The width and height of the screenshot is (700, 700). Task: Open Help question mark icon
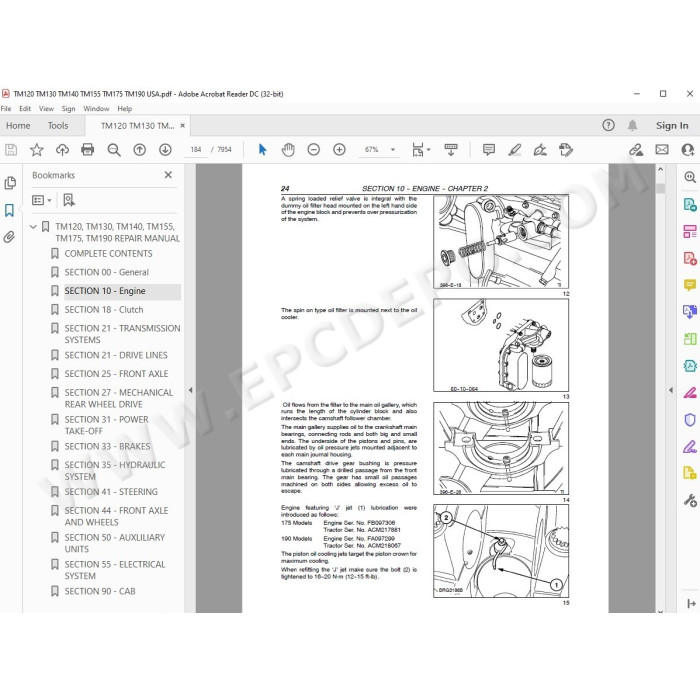coord(608,125)
